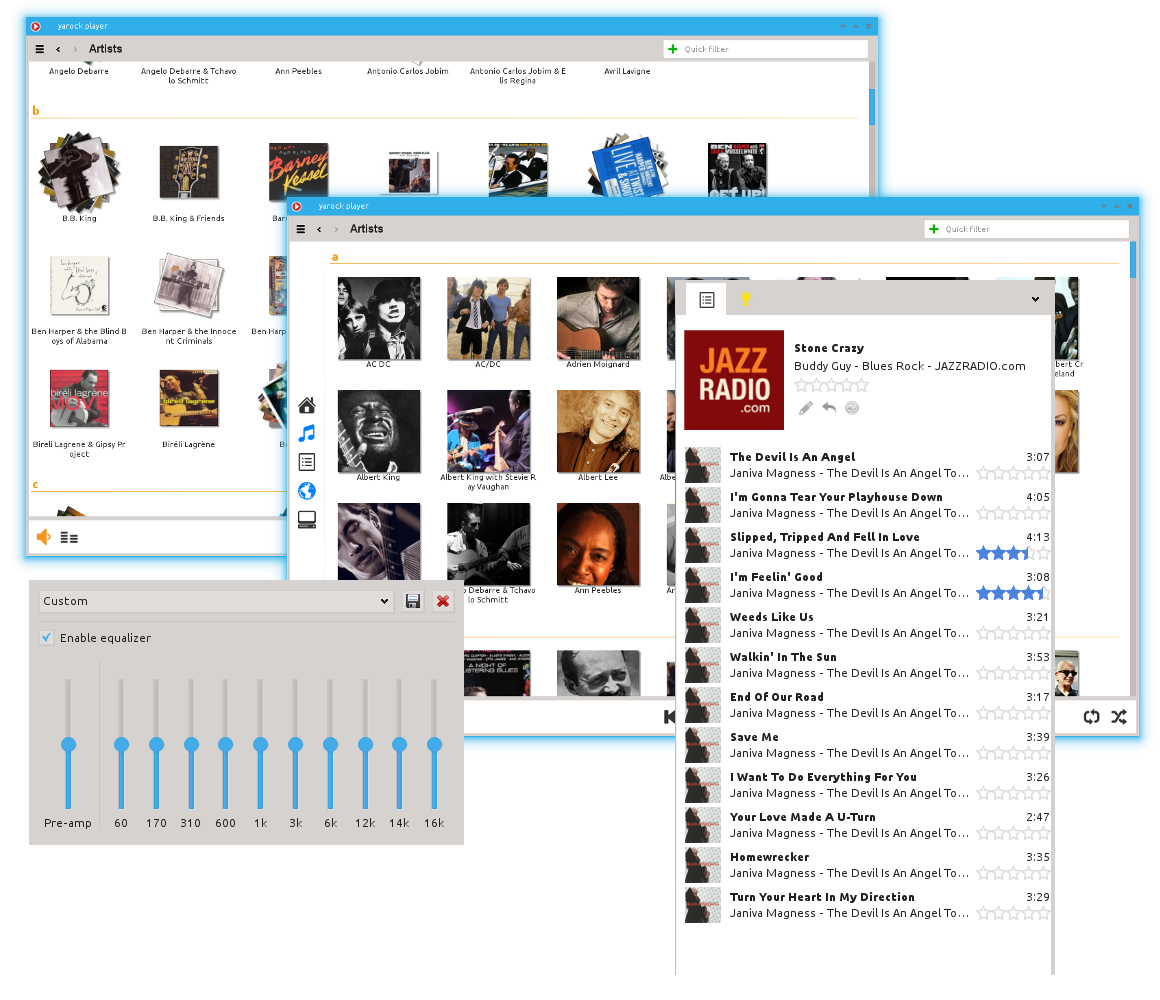Adjust the 16k band slider
Screen dimensions: 1160x1000
pos(434,744)
